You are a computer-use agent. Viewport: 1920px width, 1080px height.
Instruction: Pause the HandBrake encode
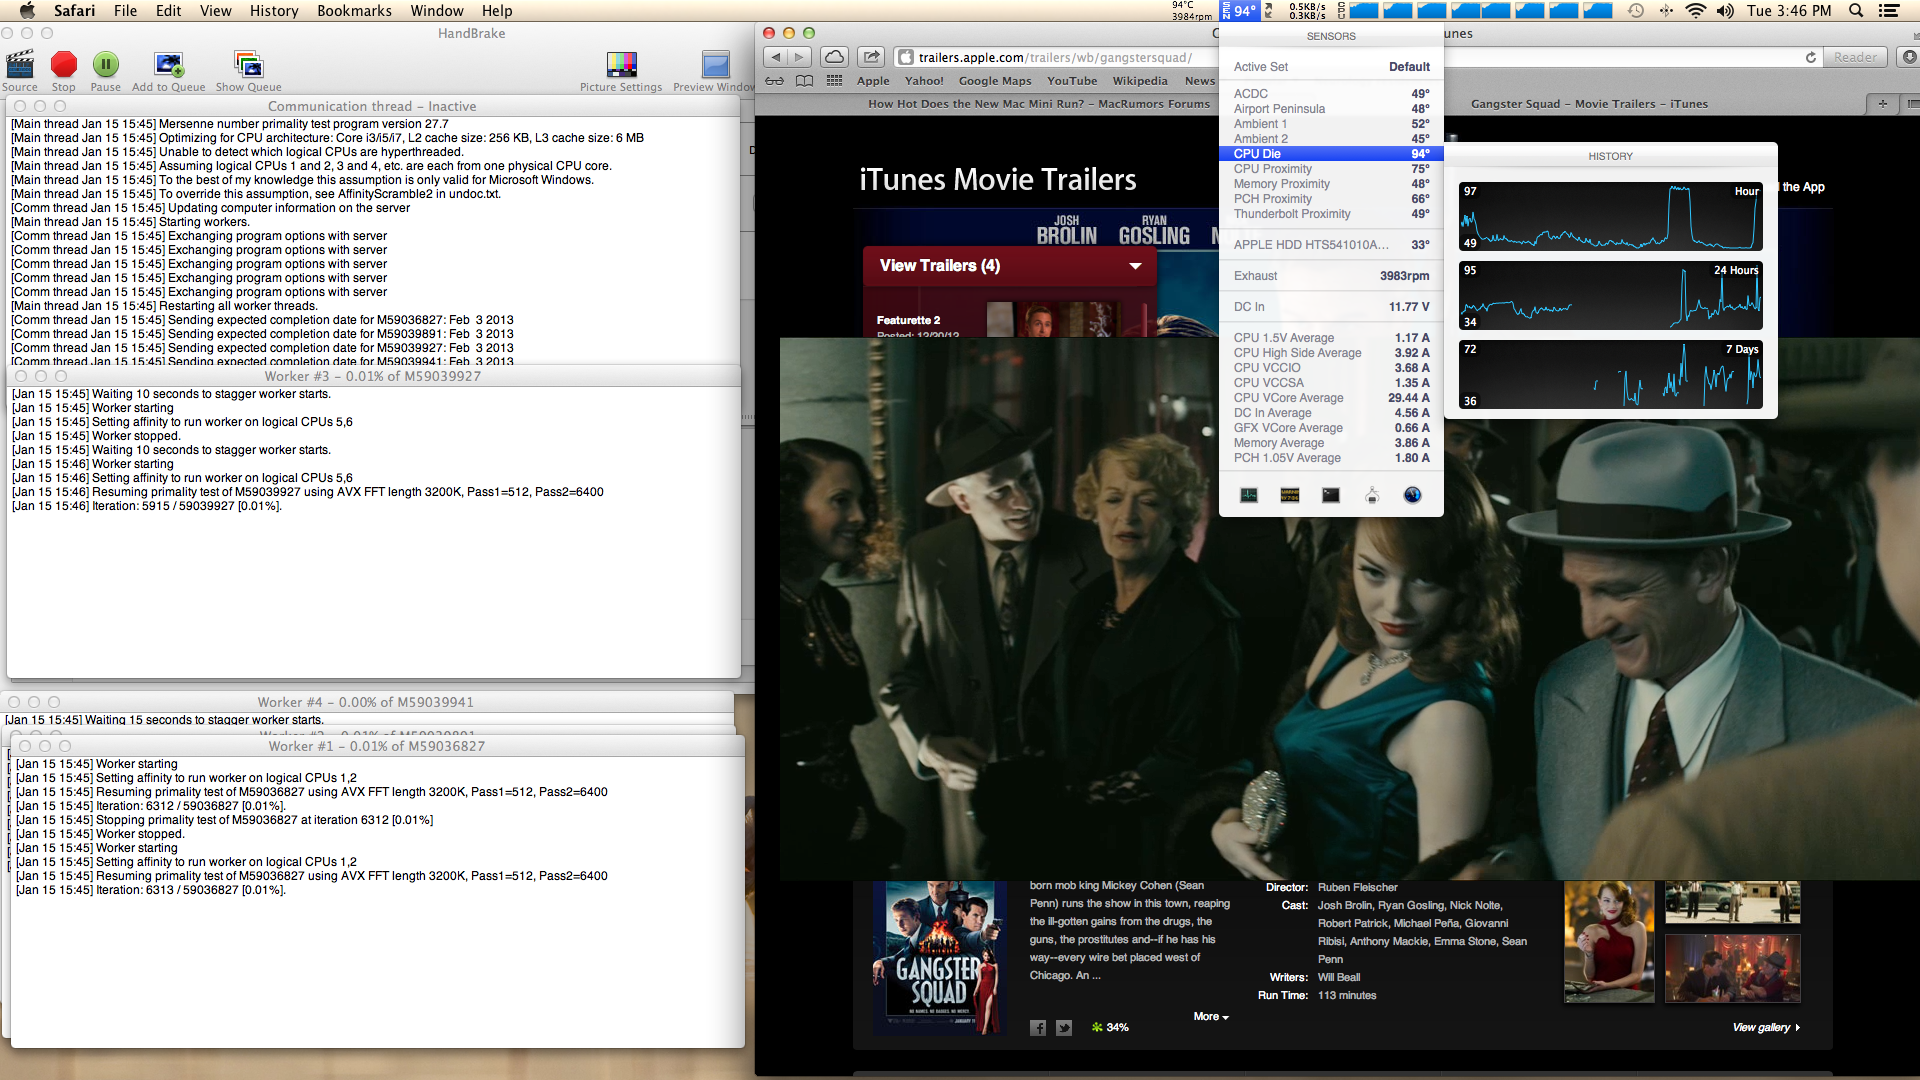105,65
